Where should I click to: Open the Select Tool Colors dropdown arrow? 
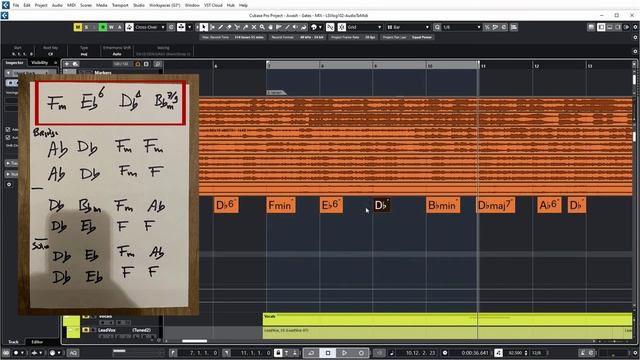320,27
